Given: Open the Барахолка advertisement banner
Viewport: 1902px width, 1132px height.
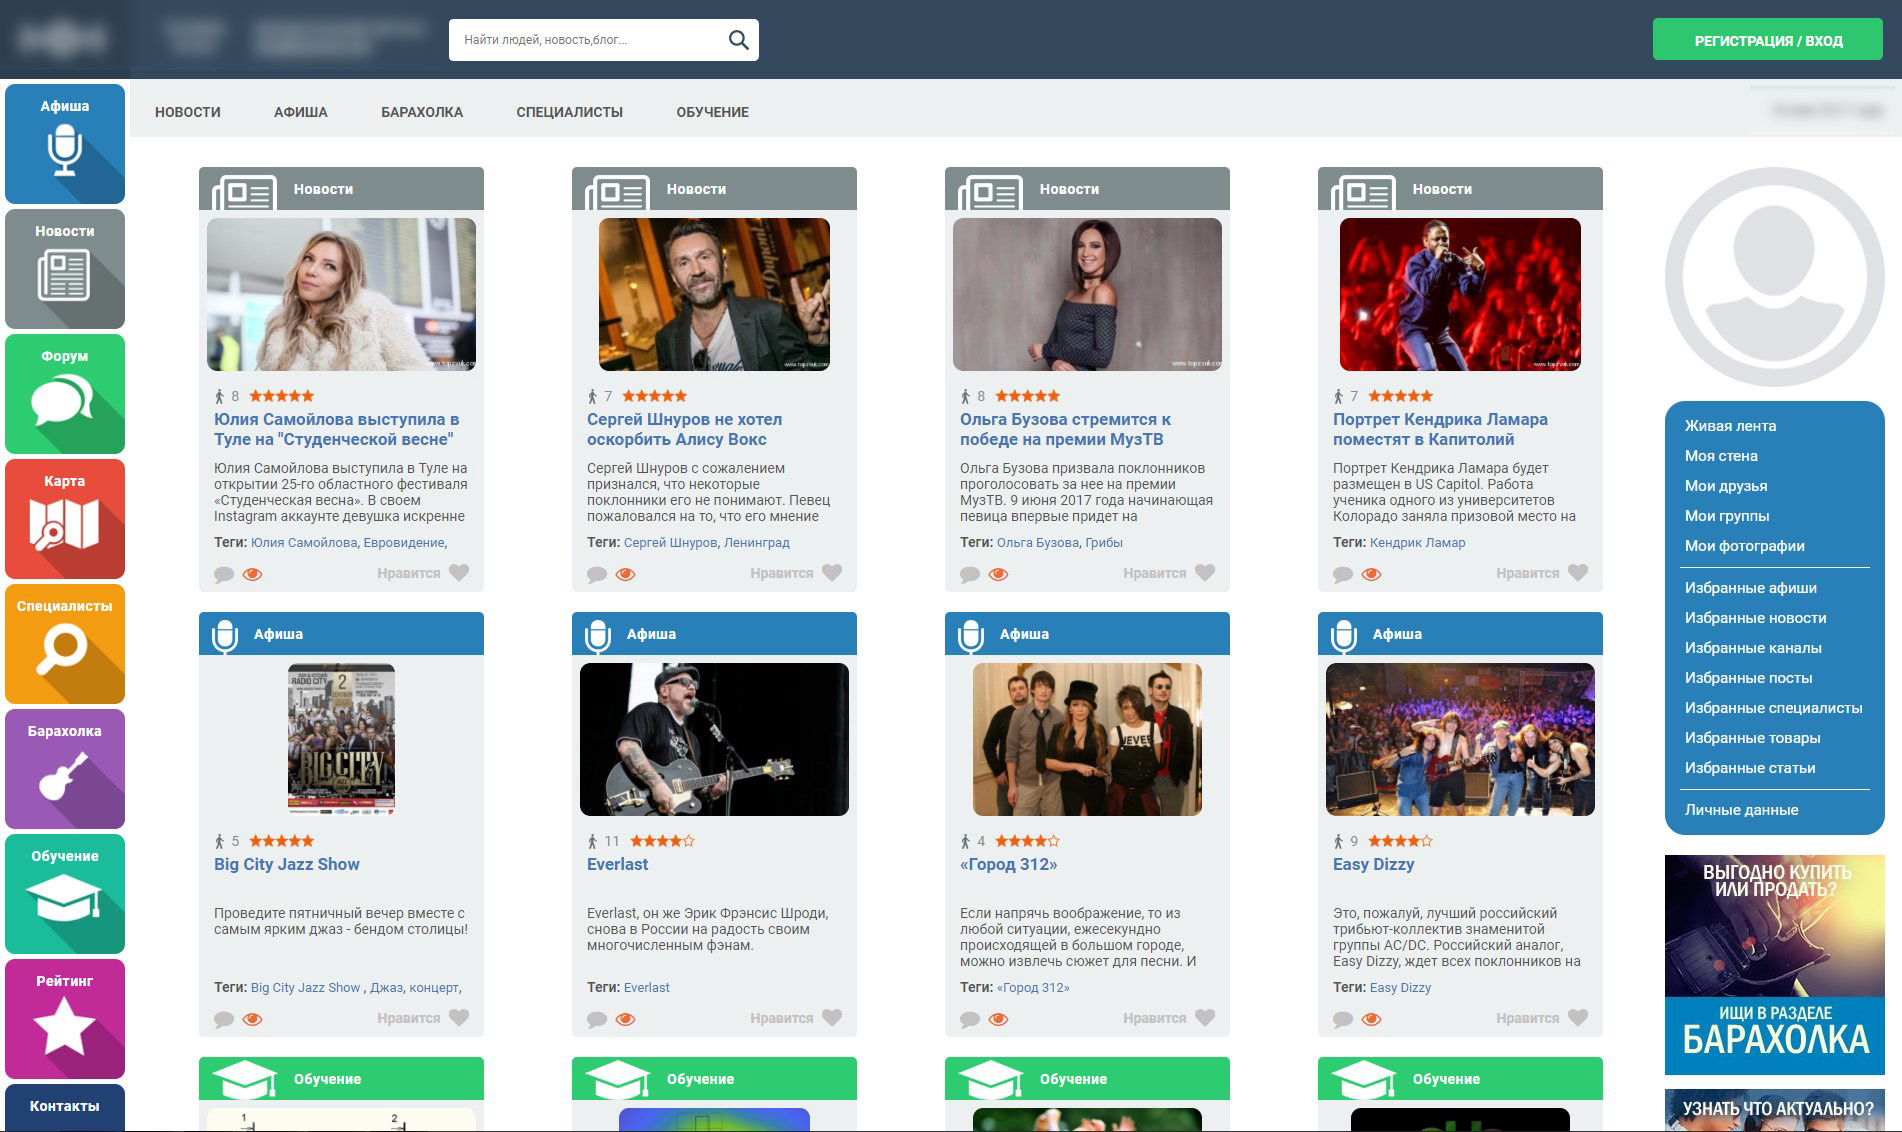Looking at the screenshot, I should point(1774,965).
